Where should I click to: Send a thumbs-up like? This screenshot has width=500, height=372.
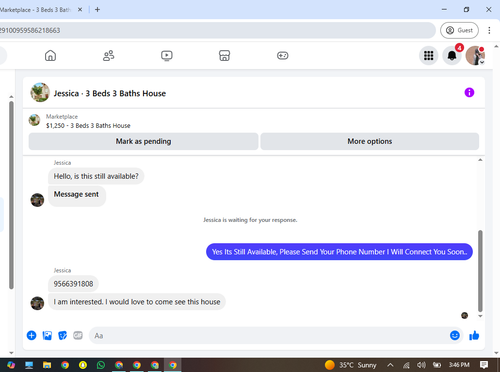pyautogui.click(x=474, y=335)
